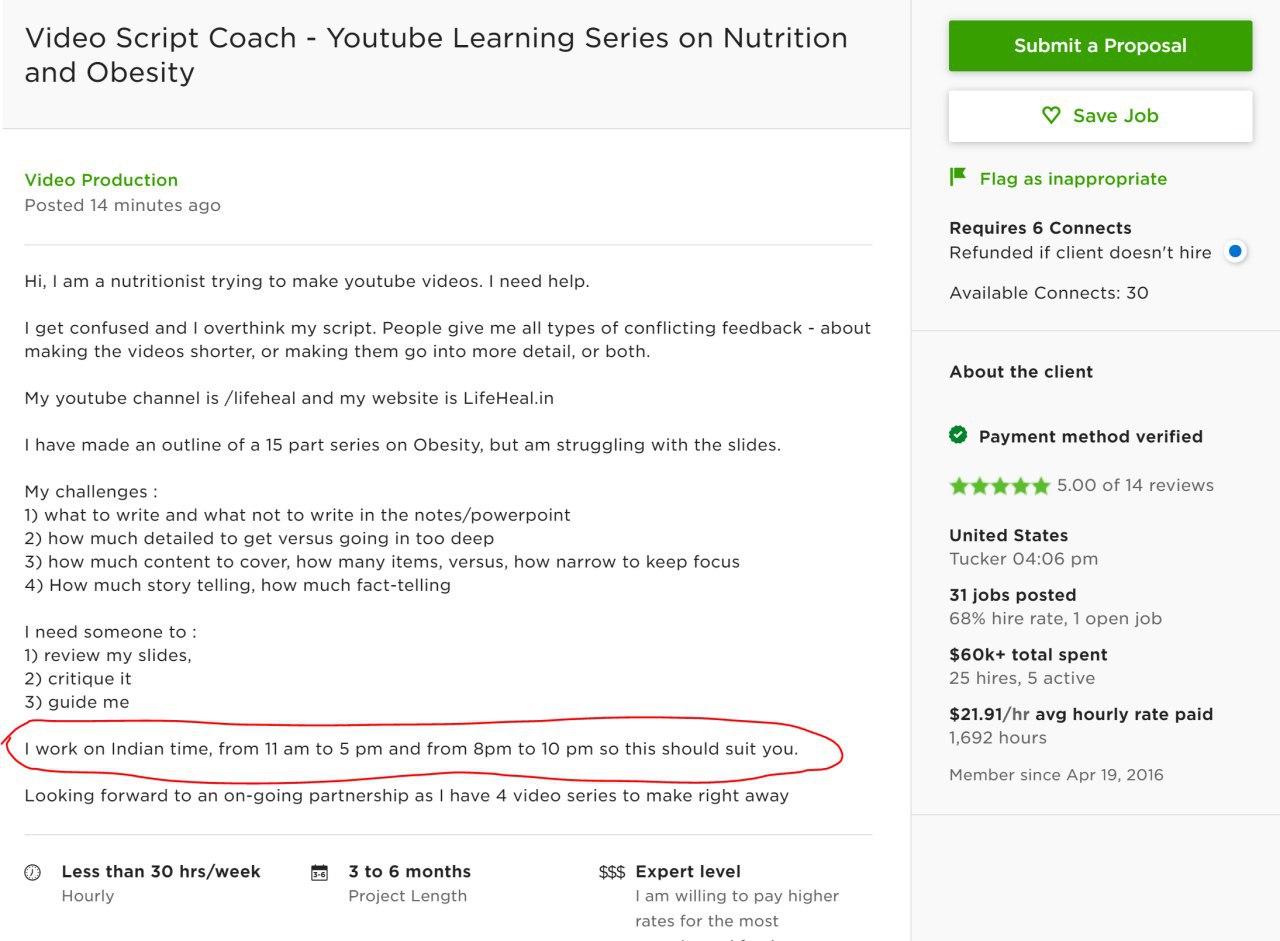This screenshot has width=1280, height=941.
Task: Click the Requires 6 Connects text
Action: pos(1040,228)
